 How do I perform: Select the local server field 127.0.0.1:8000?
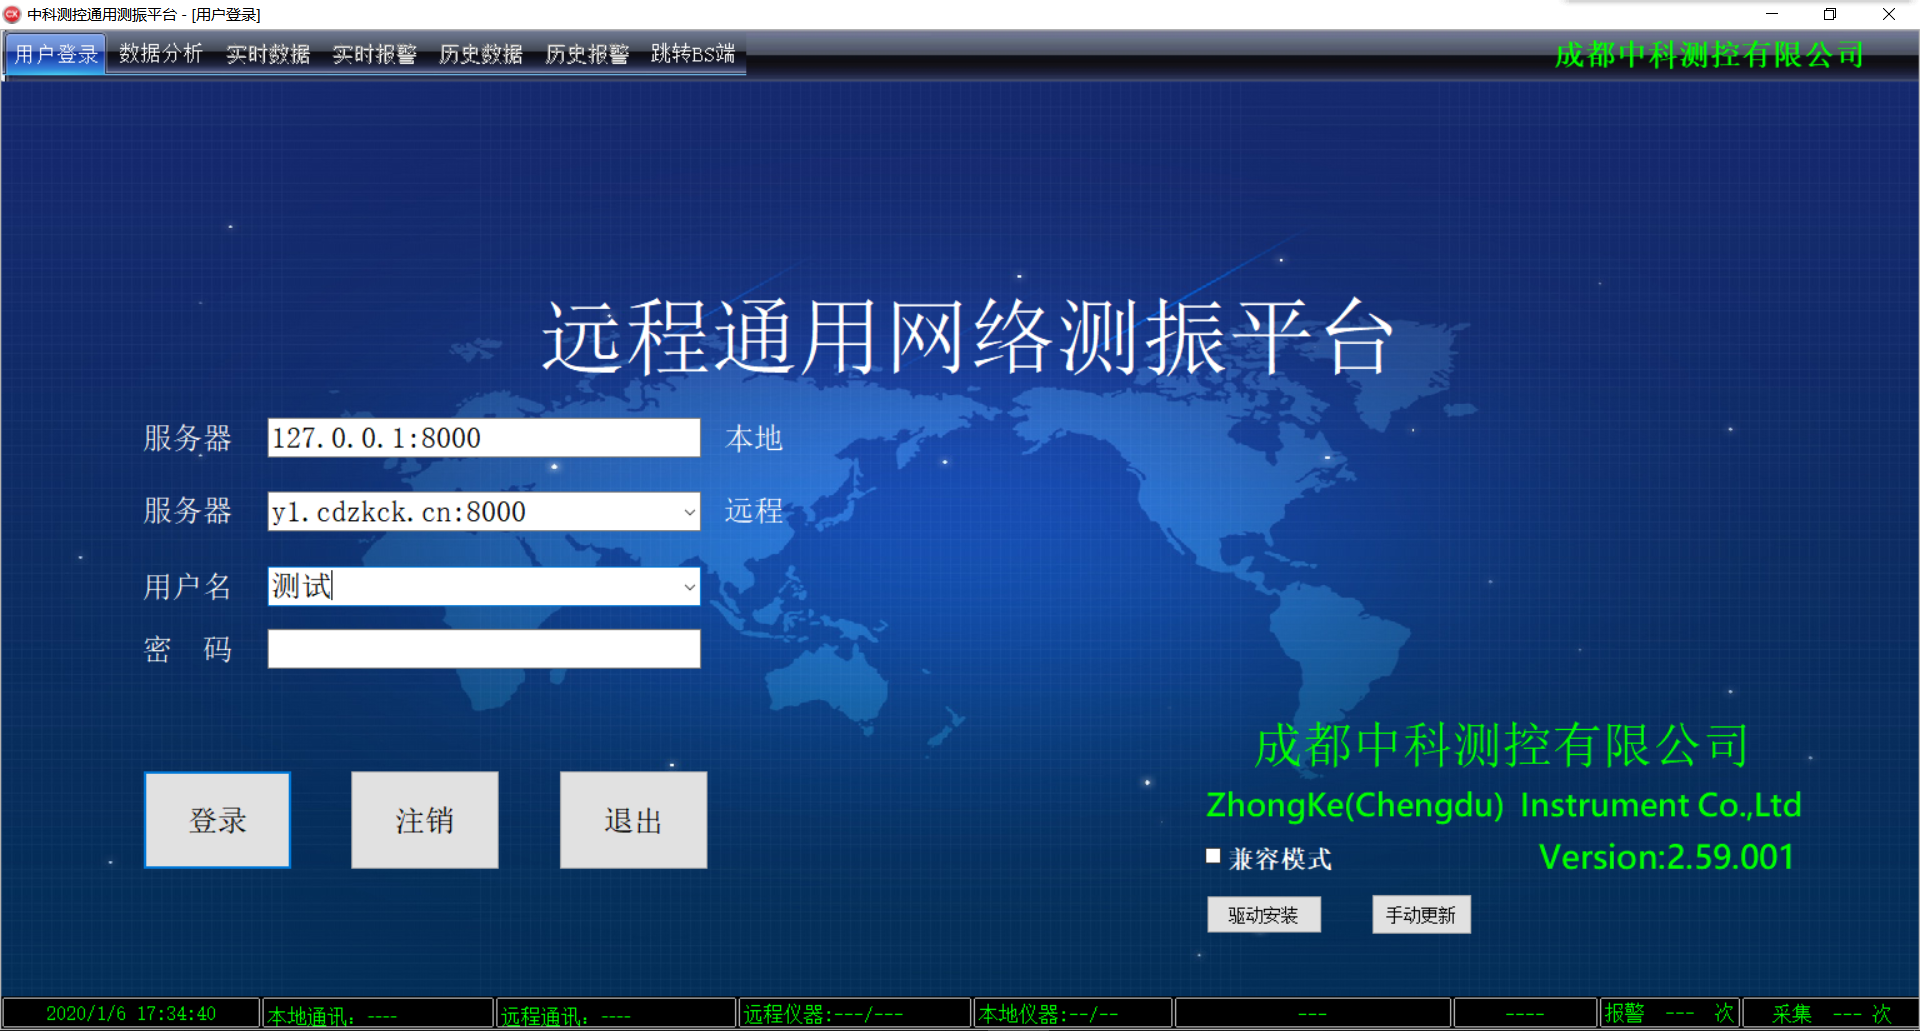483,437
